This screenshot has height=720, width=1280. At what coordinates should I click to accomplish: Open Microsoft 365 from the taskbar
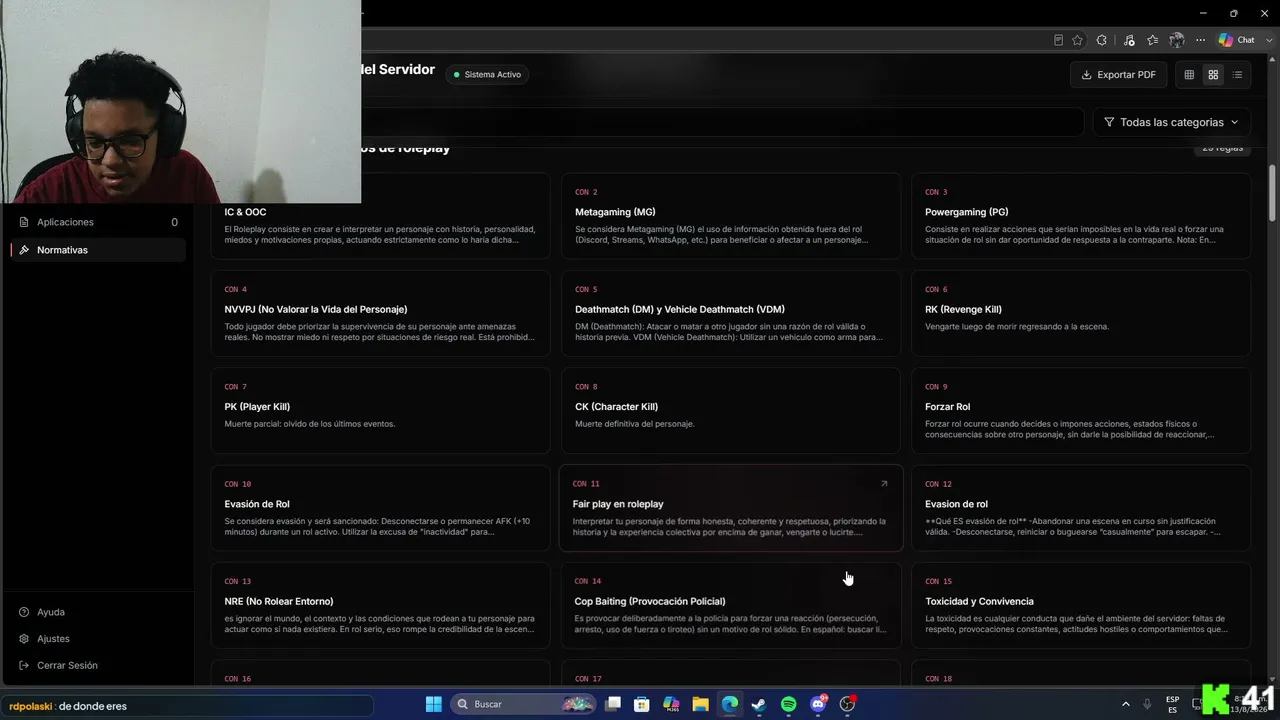point(671,704)
